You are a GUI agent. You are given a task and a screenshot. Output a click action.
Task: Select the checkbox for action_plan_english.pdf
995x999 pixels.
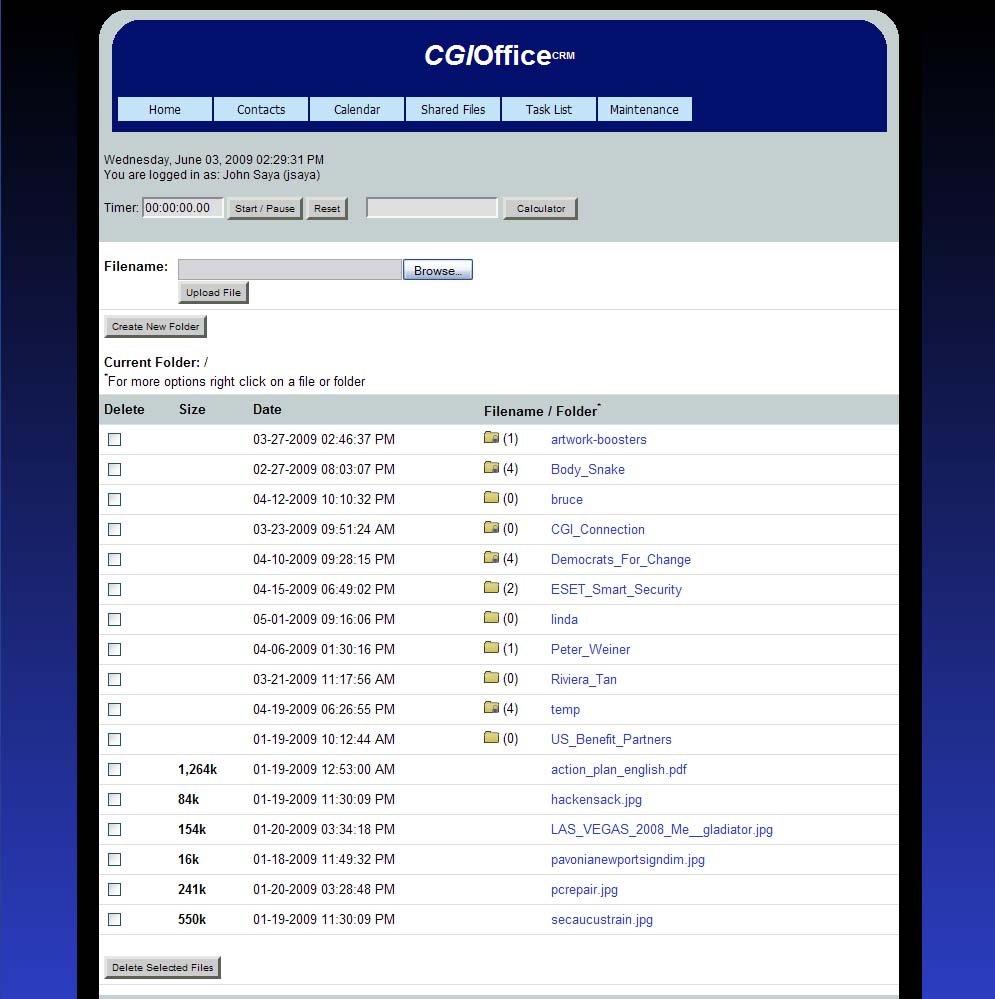(x=115, y=769)
